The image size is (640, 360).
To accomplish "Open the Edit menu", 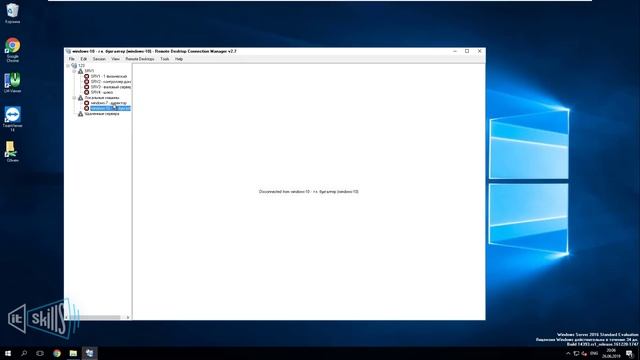I will [84, 59].
